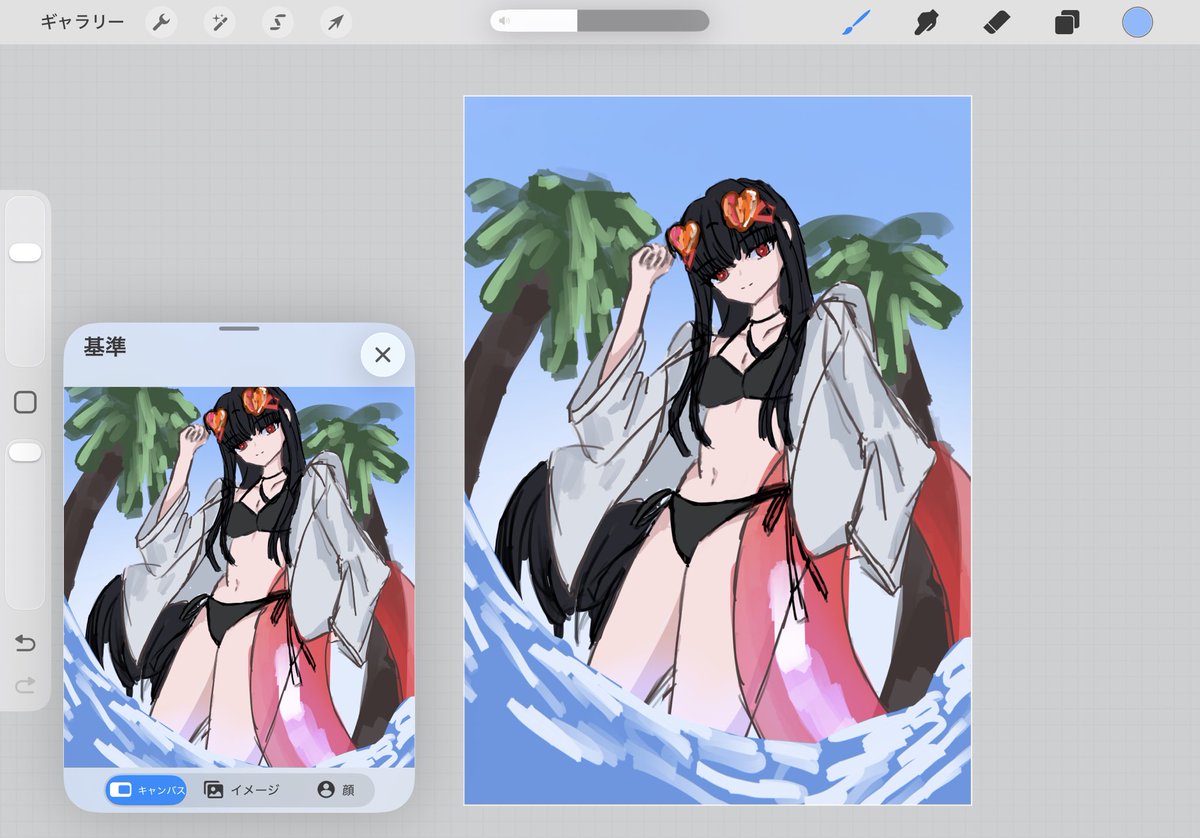This screenshot has width=1200, height=838.
Task: Select the Eraser tool
Action: pyautogui.click(x=997, y=22)
